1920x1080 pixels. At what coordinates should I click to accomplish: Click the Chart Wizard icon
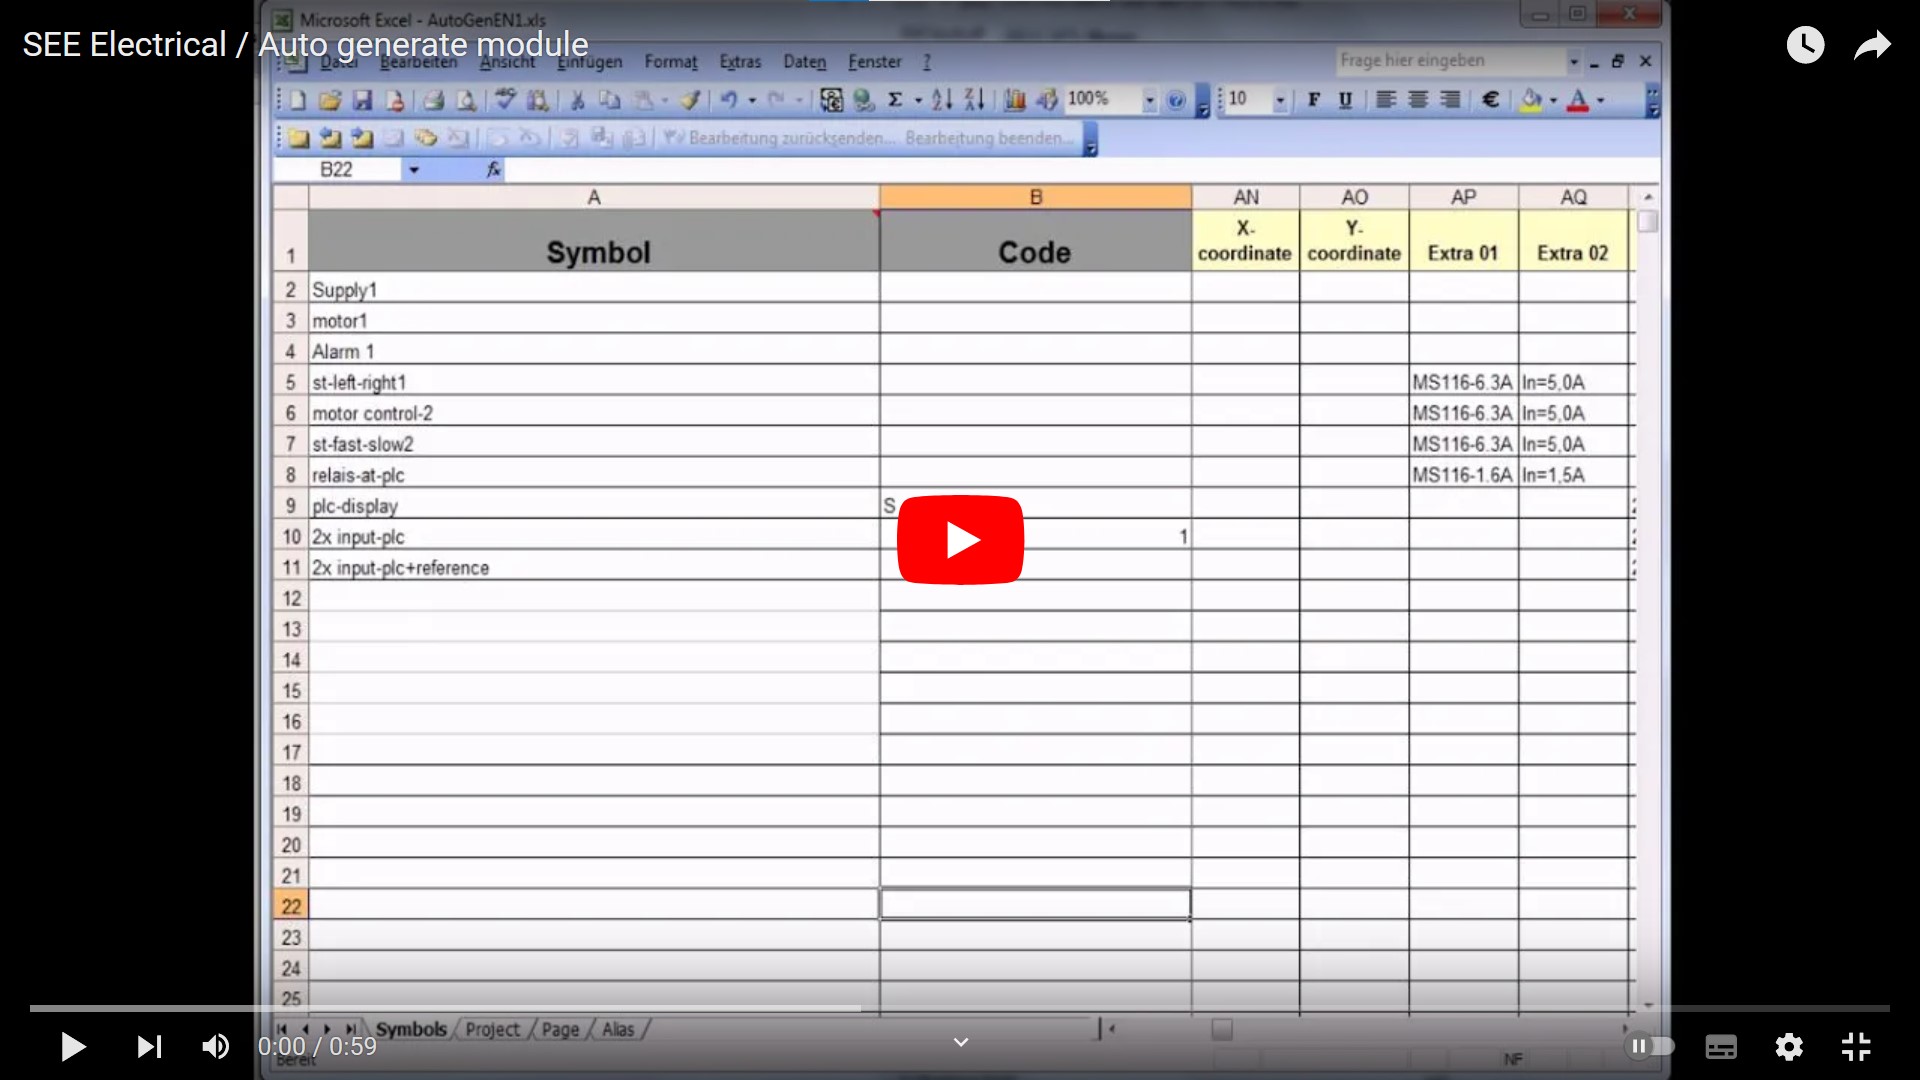point(1014,100)
